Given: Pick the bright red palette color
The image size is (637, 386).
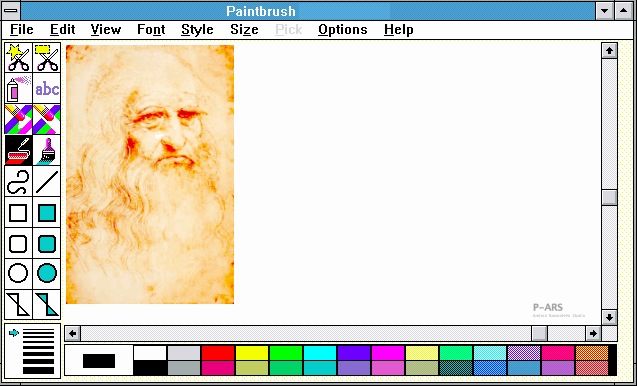Looking at the screenshot, I should 218,353.
